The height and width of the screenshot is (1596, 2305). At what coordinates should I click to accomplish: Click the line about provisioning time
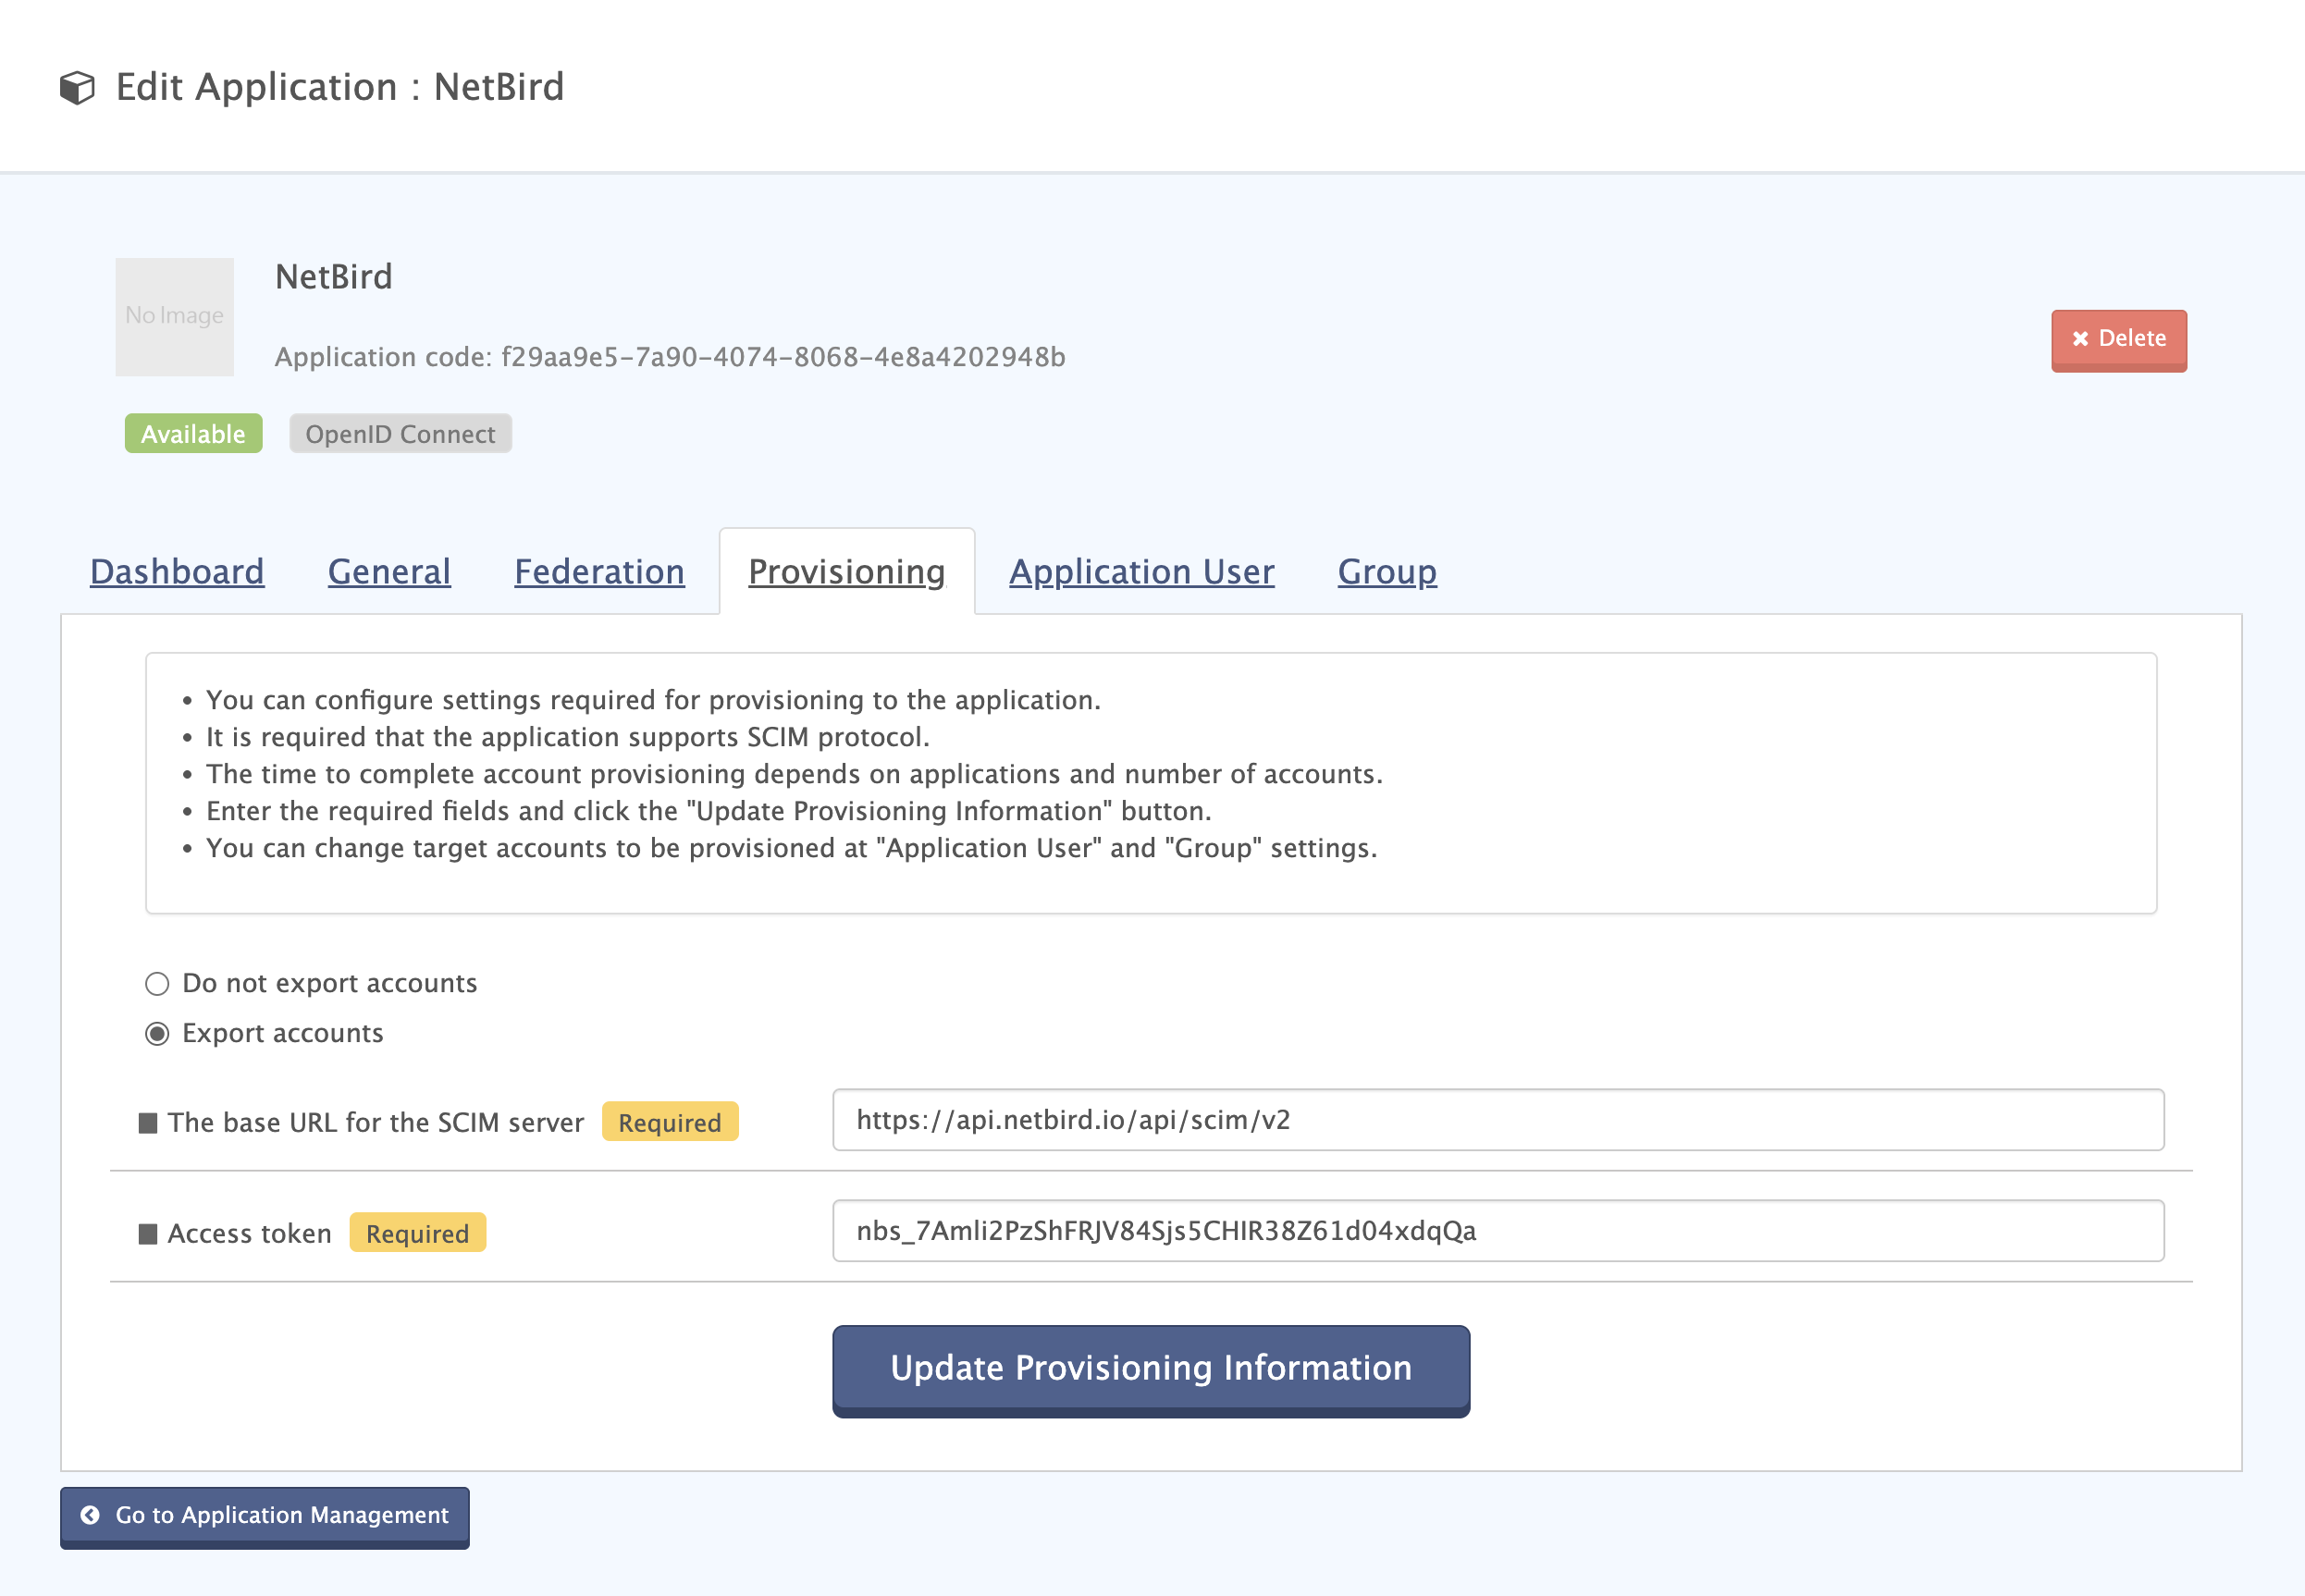pyautogui.click(x=794, y=774)
